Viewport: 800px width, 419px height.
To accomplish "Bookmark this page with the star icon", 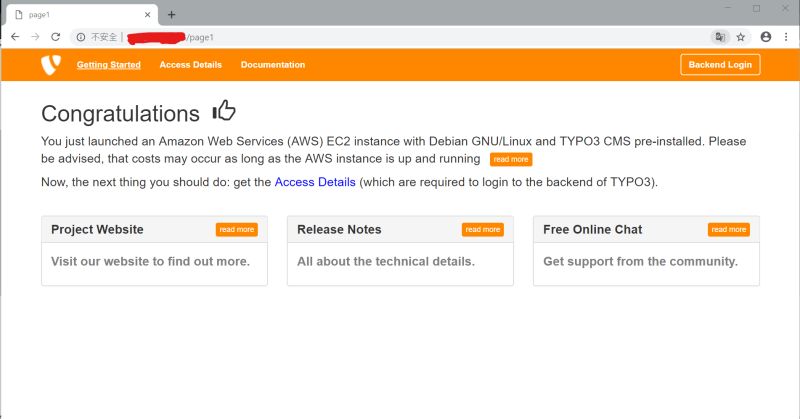I will [x=741, y=37].
